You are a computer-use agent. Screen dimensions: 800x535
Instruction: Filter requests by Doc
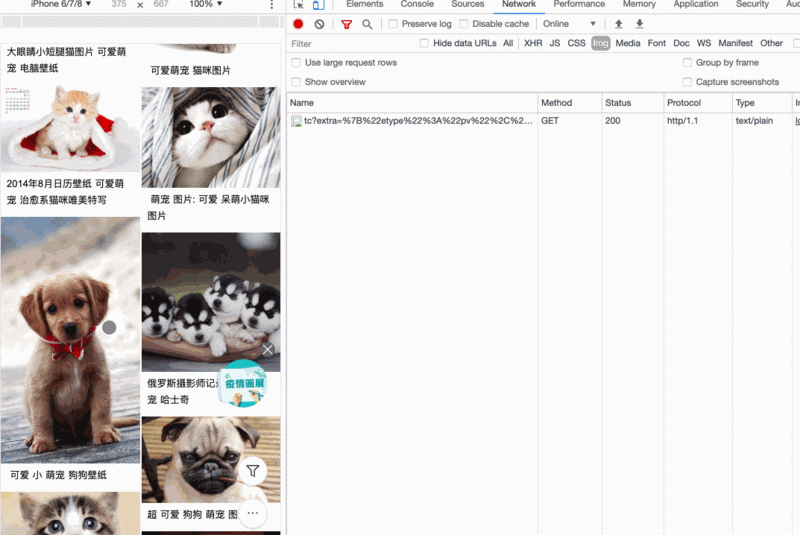[x=681, y=43]
